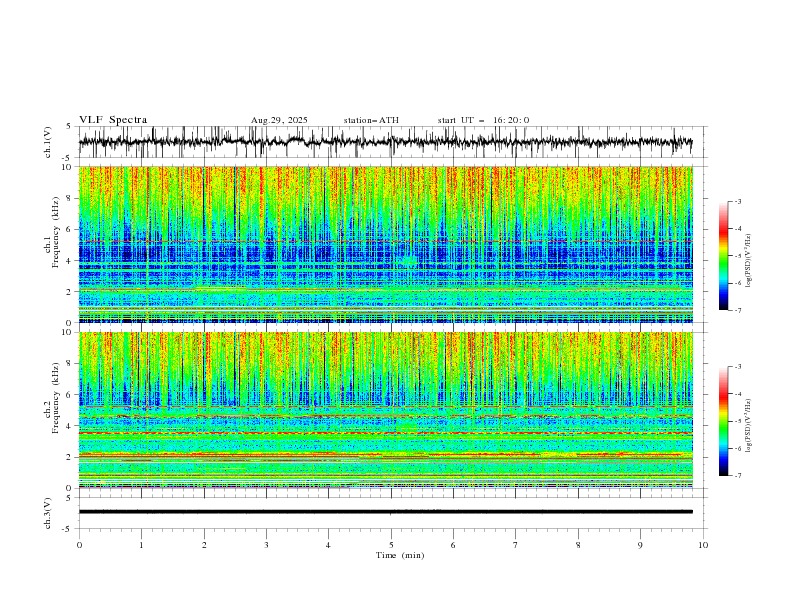Image resolution: width=792 pixels, height=612 pixels.
Task: Click the log(PSD) label of the lower colorbar
Action: 749,425
